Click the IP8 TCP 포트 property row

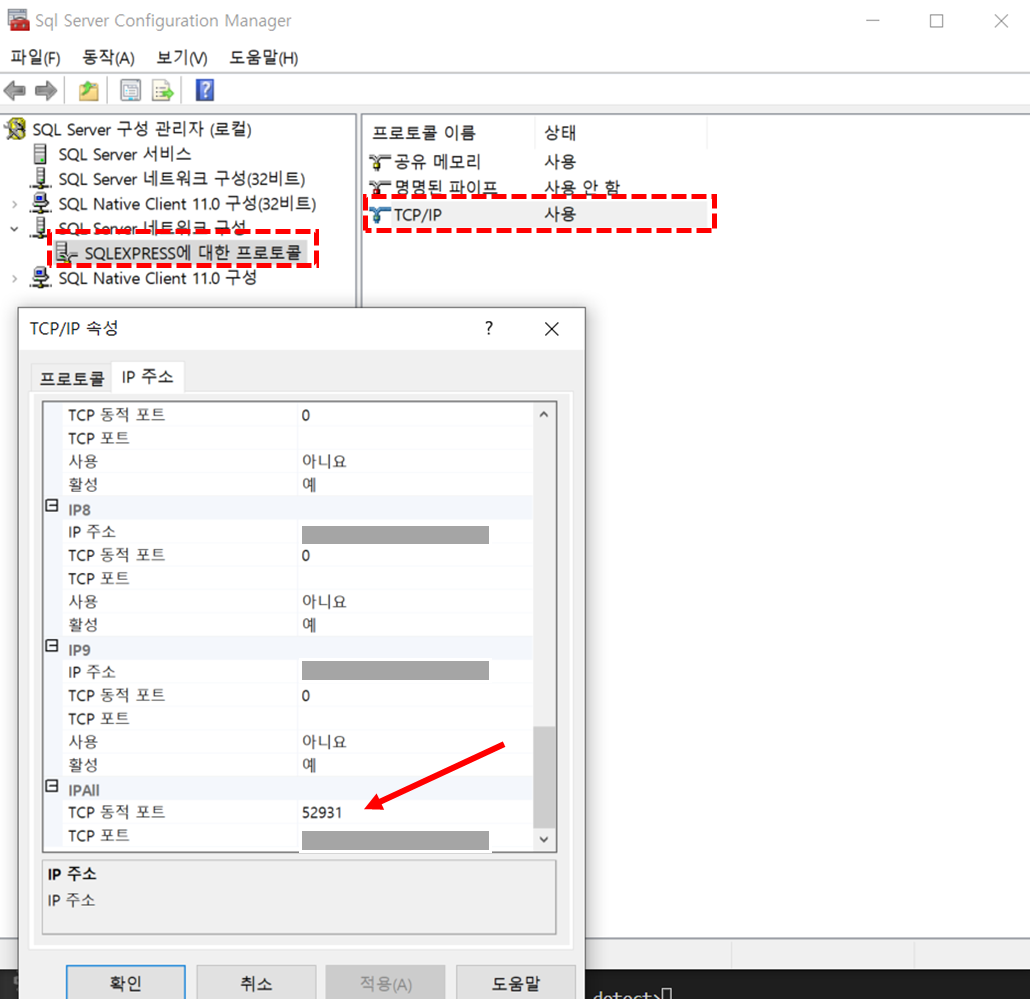click(x=299, y=579)
